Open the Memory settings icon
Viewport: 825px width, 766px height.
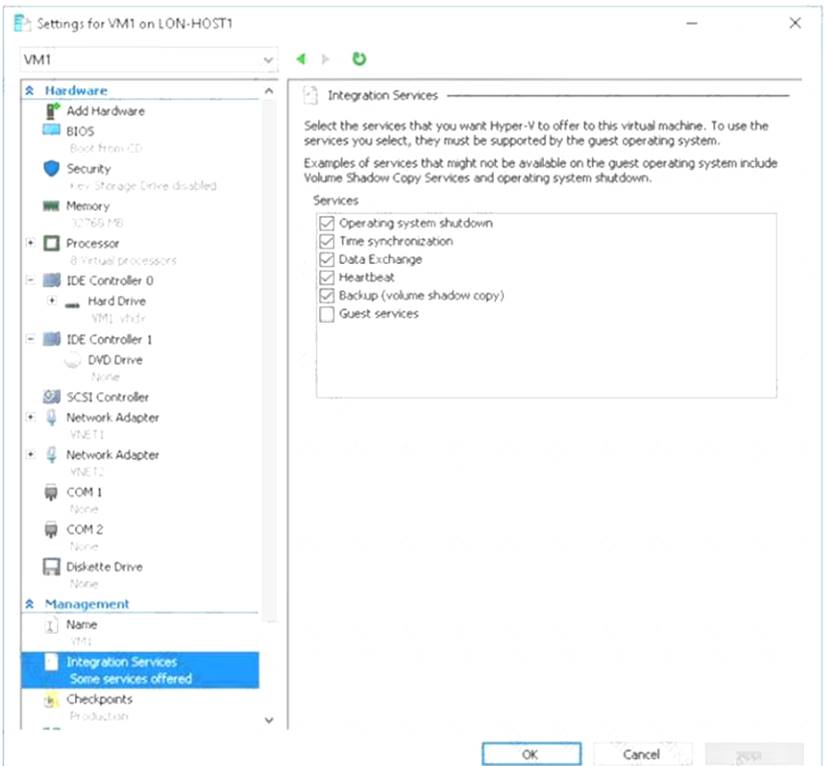[51, 206]
